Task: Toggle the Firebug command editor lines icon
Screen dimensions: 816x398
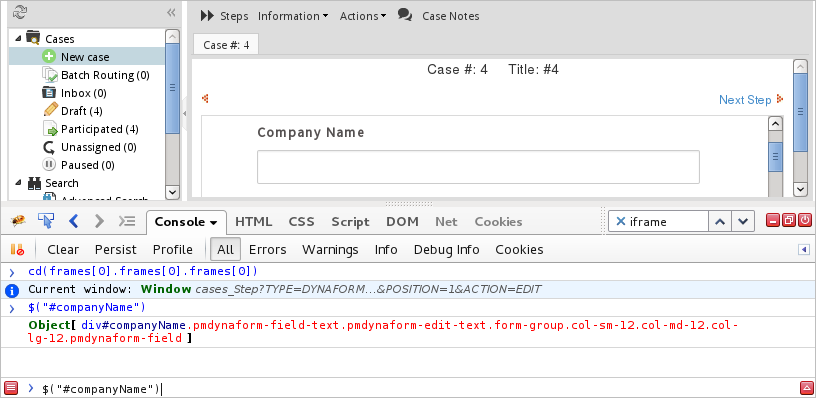Action: (x=127, y=221)
